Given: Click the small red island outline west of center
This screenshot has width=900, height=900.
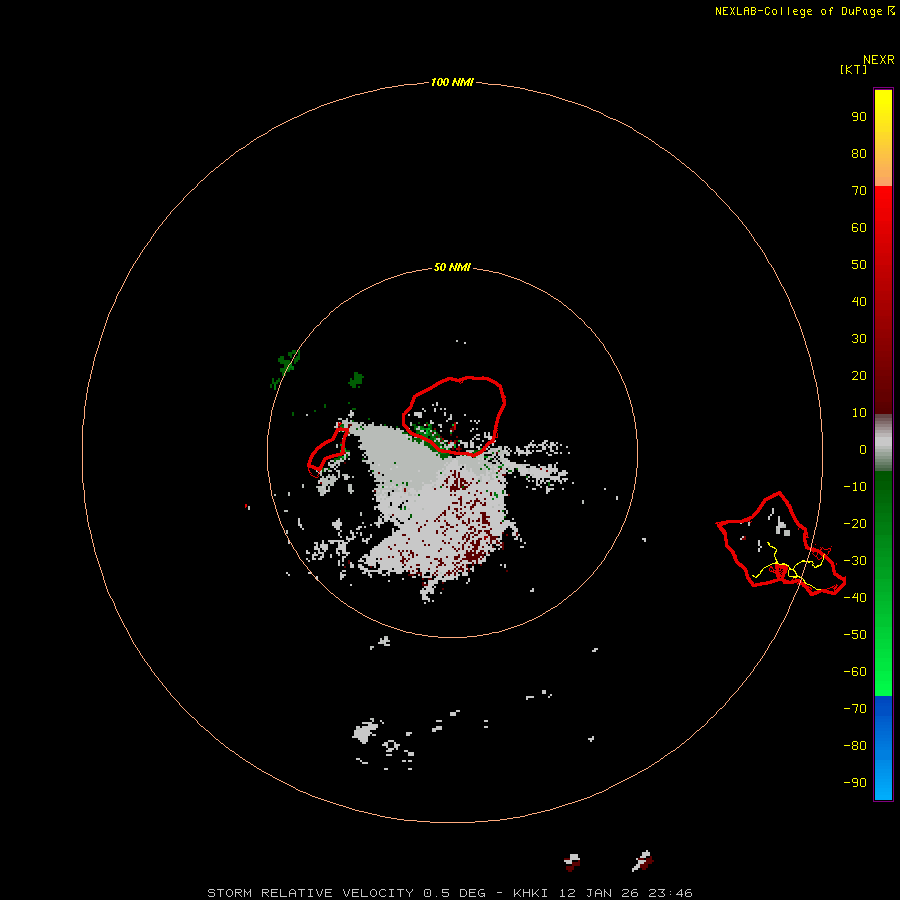Looking at the screenshot, I should [x=328, y=451].
